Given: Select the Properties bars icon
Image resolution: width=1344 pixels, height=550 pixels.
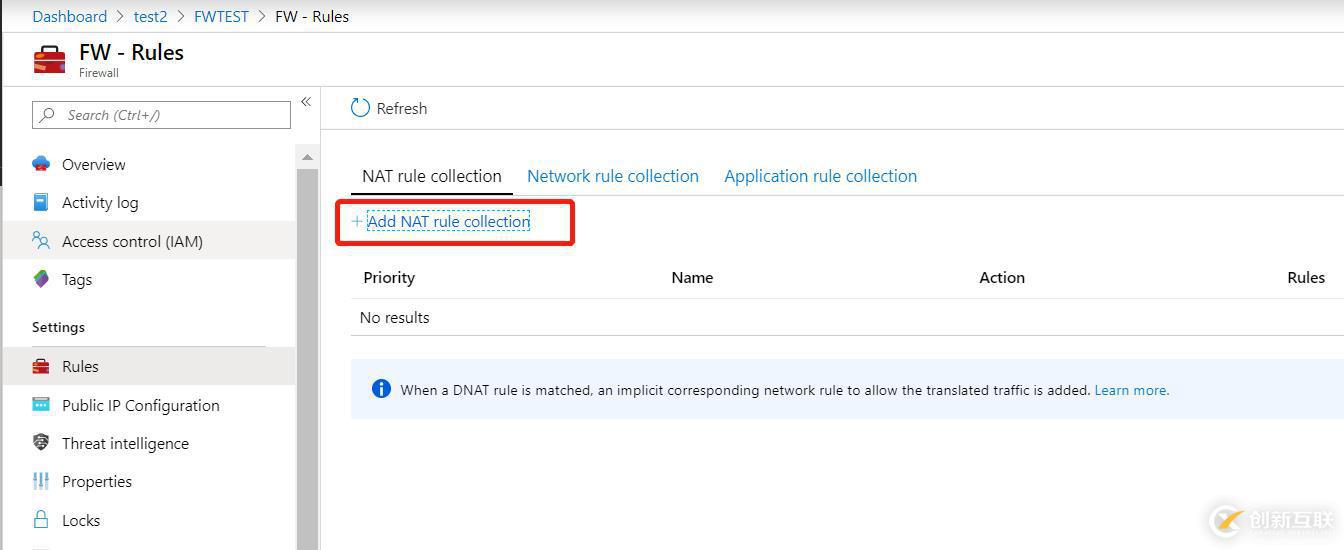Looking at the screenshot, I should click(x=41, y=481).
